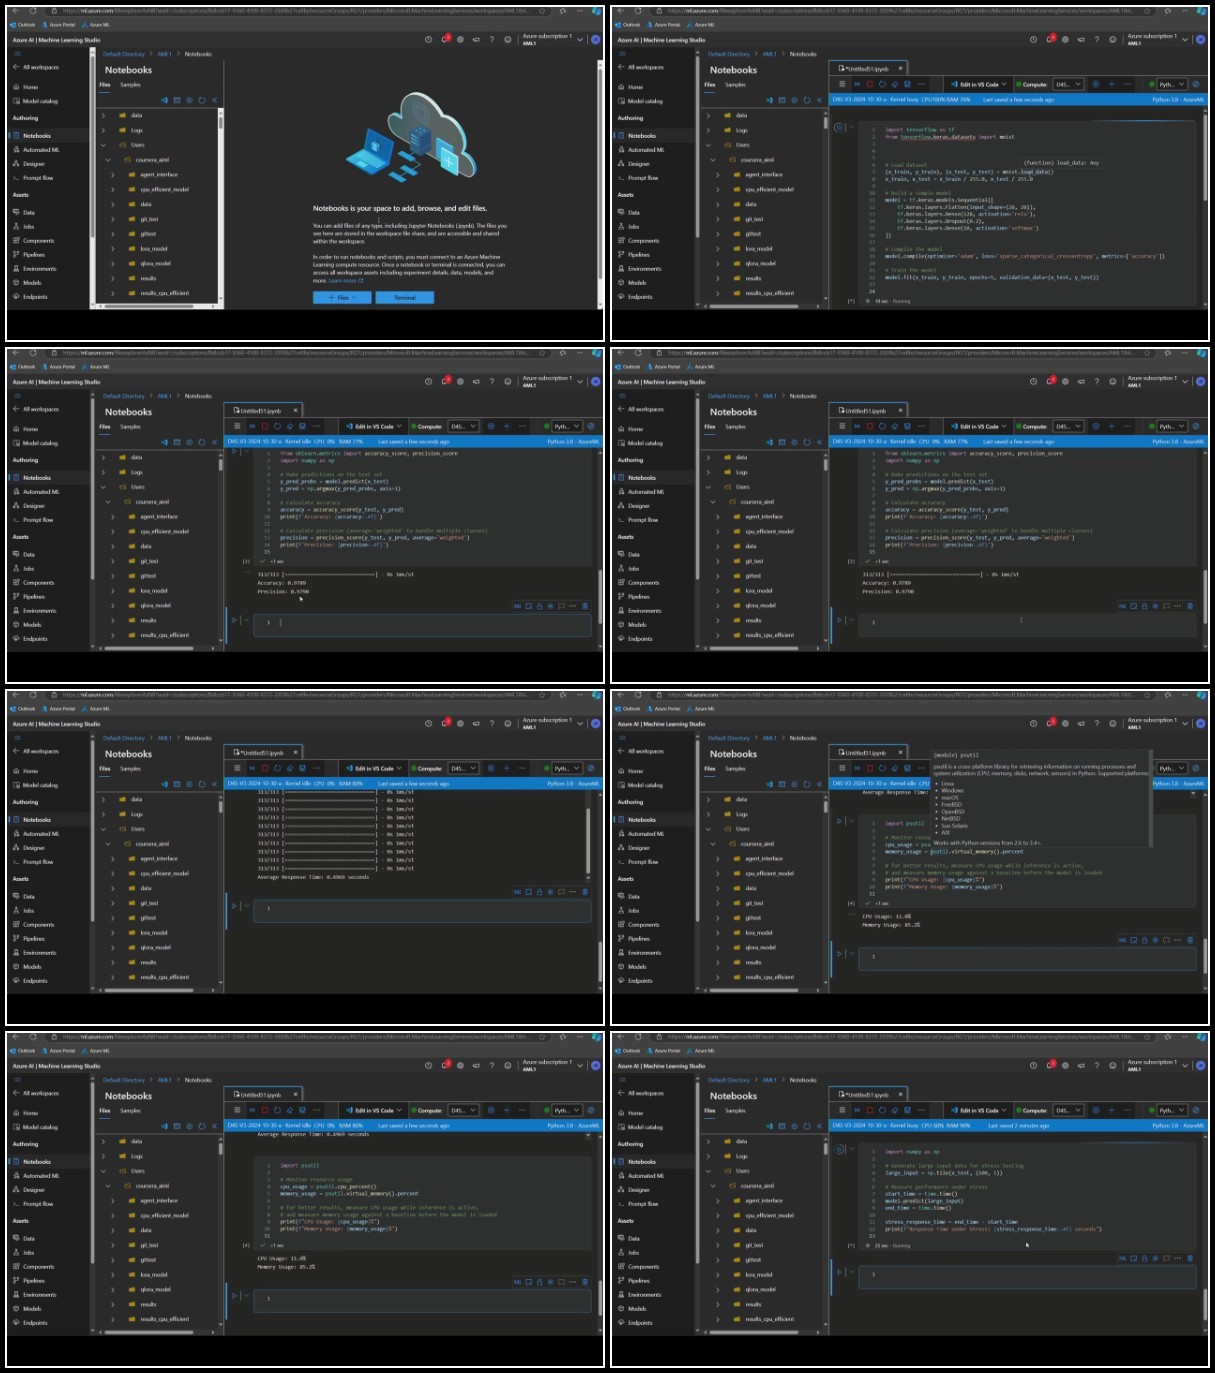This screenshot has width=1215, height=1373.
Task: Click cell comment icon in psutil tooltip screenshot
Action: tap(1166, 940)
